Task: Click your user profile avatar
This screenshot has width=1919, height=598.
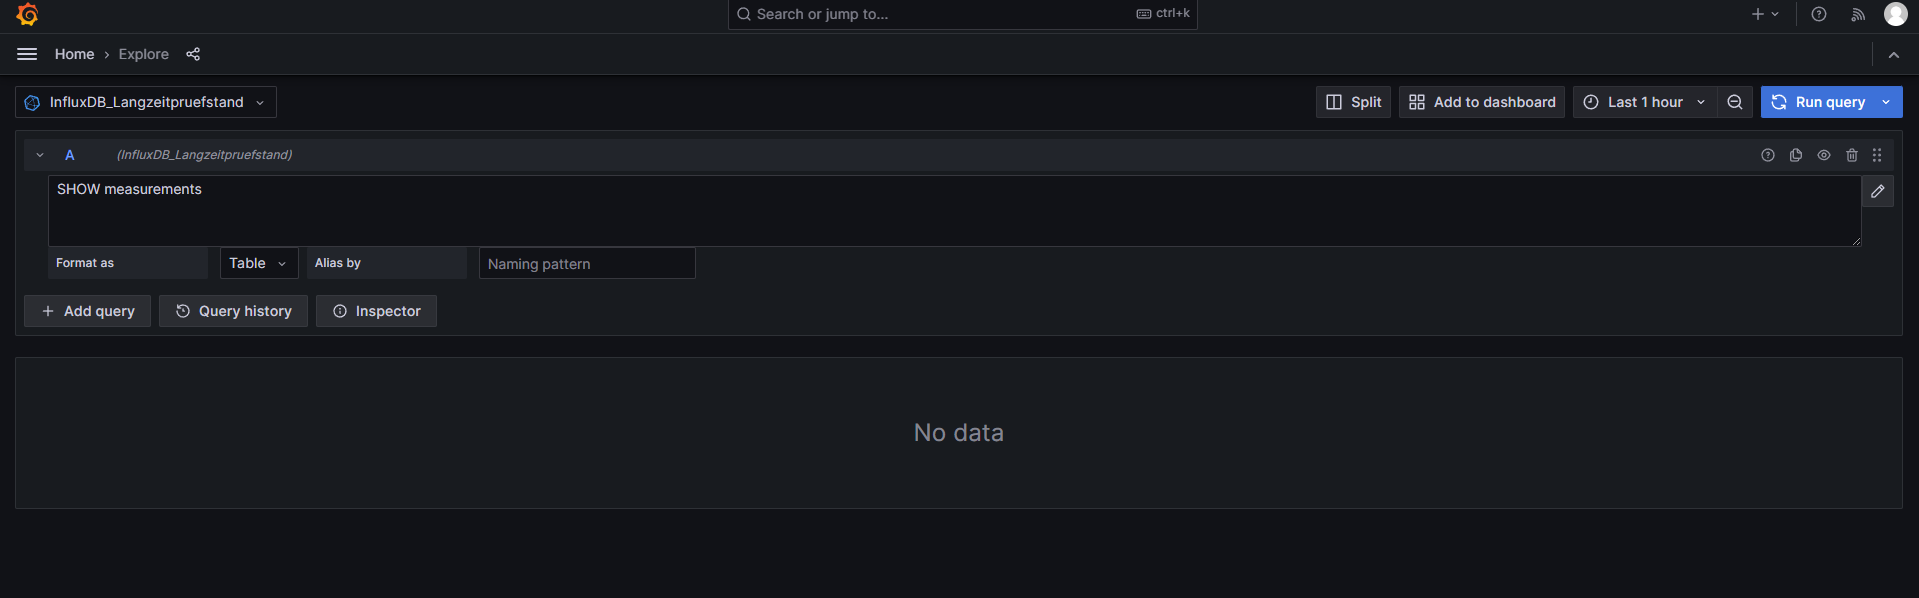Action: (1896, 14)
